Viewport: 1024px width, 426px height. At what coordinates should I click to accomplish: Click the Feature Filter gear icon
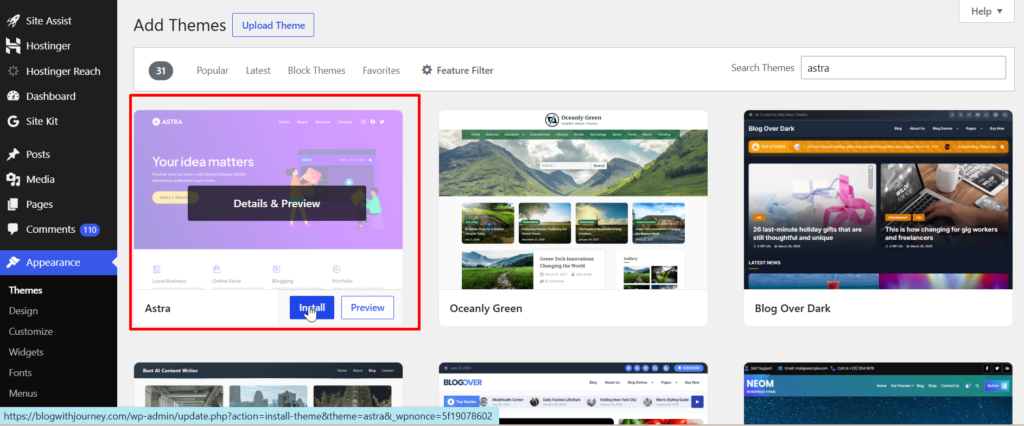(426, 70)
